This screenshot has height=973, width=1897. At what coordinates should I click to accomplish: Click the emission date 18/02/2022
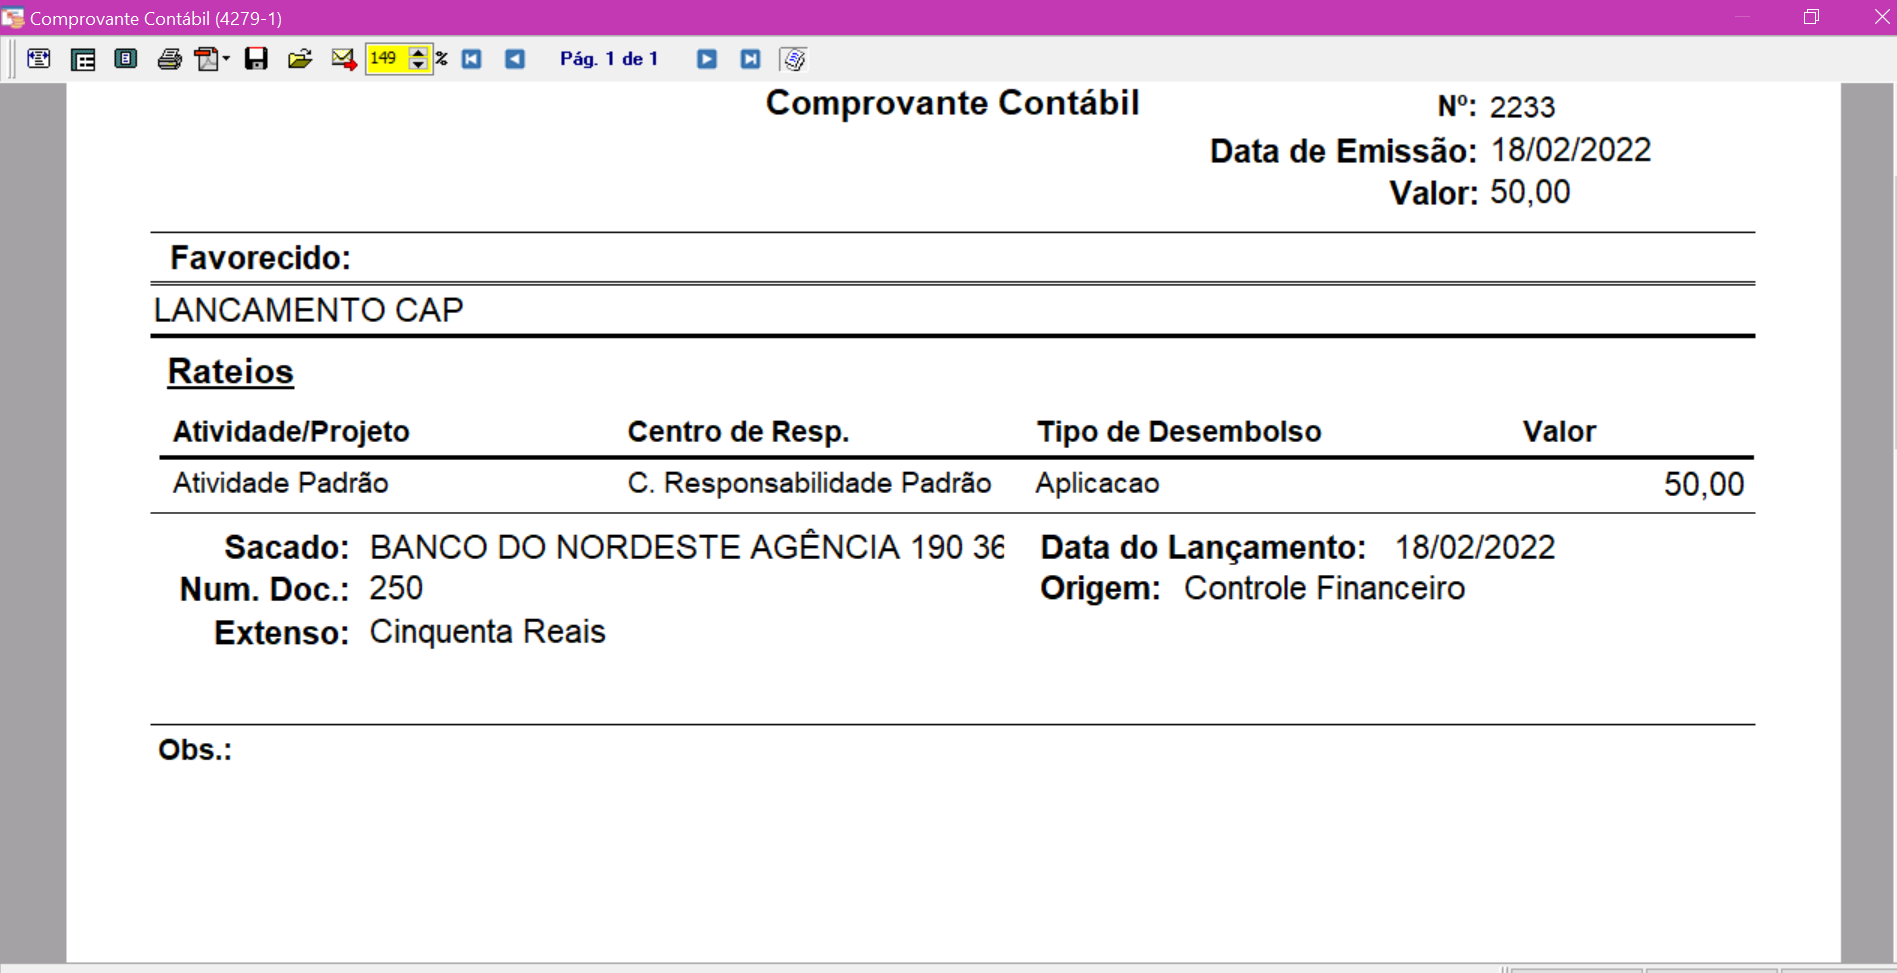tap(1570, 150)
